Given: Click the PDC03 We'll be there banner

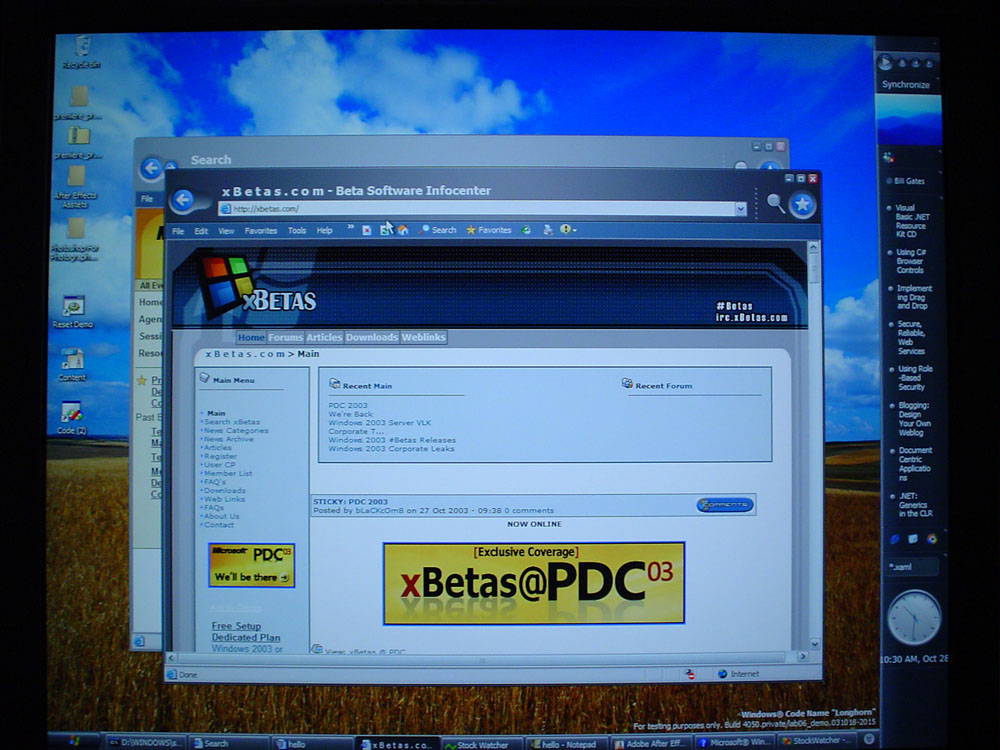Looking at the screenshot, I should click(251, 565).
